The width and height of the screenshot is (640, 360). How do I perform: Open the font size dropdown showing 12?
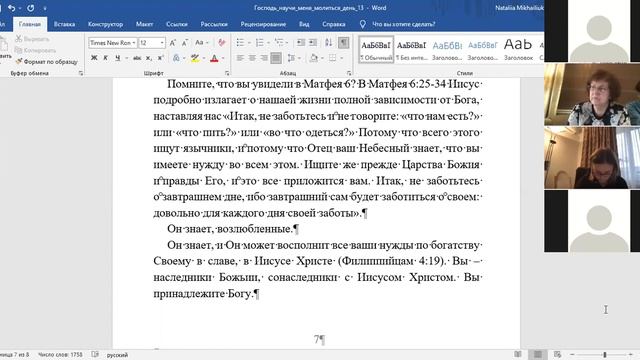pyautogui.click(x=162, y=43)
